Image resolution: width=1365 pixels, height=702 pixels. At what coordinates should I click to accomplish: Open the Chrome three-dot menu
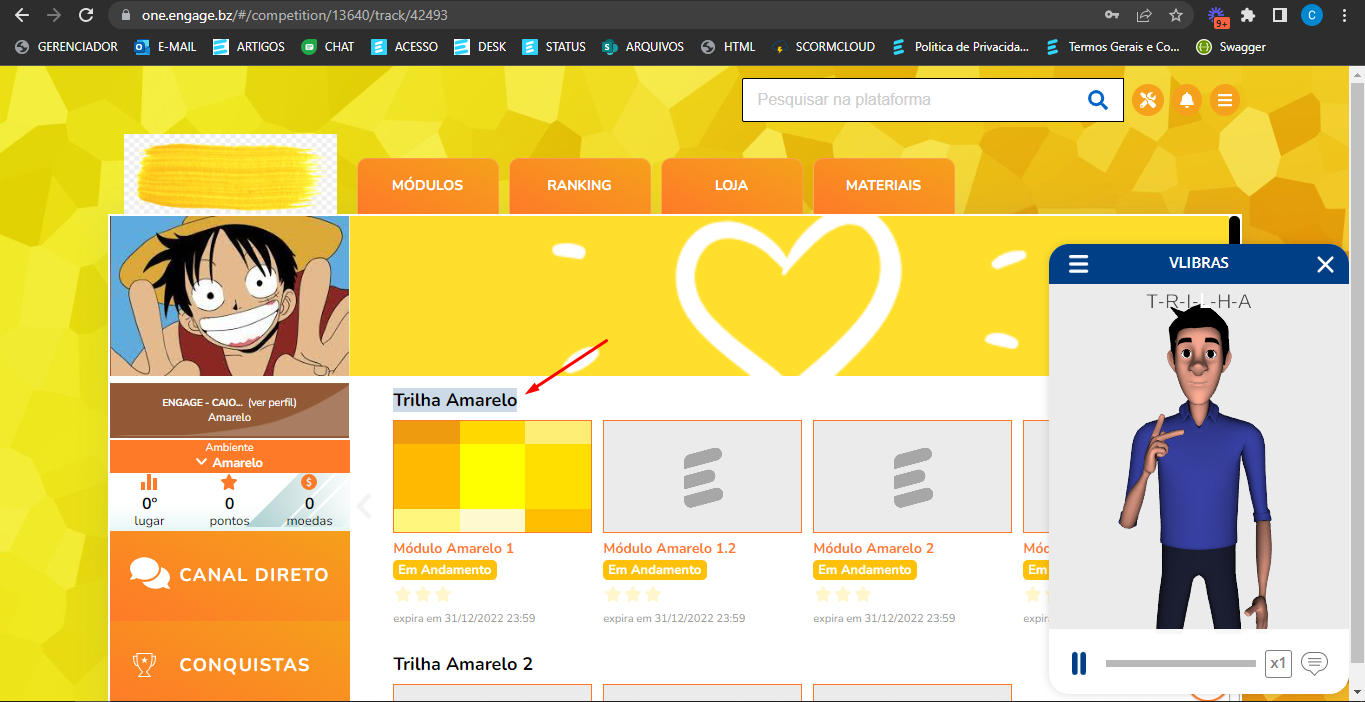click(1344, 15)
